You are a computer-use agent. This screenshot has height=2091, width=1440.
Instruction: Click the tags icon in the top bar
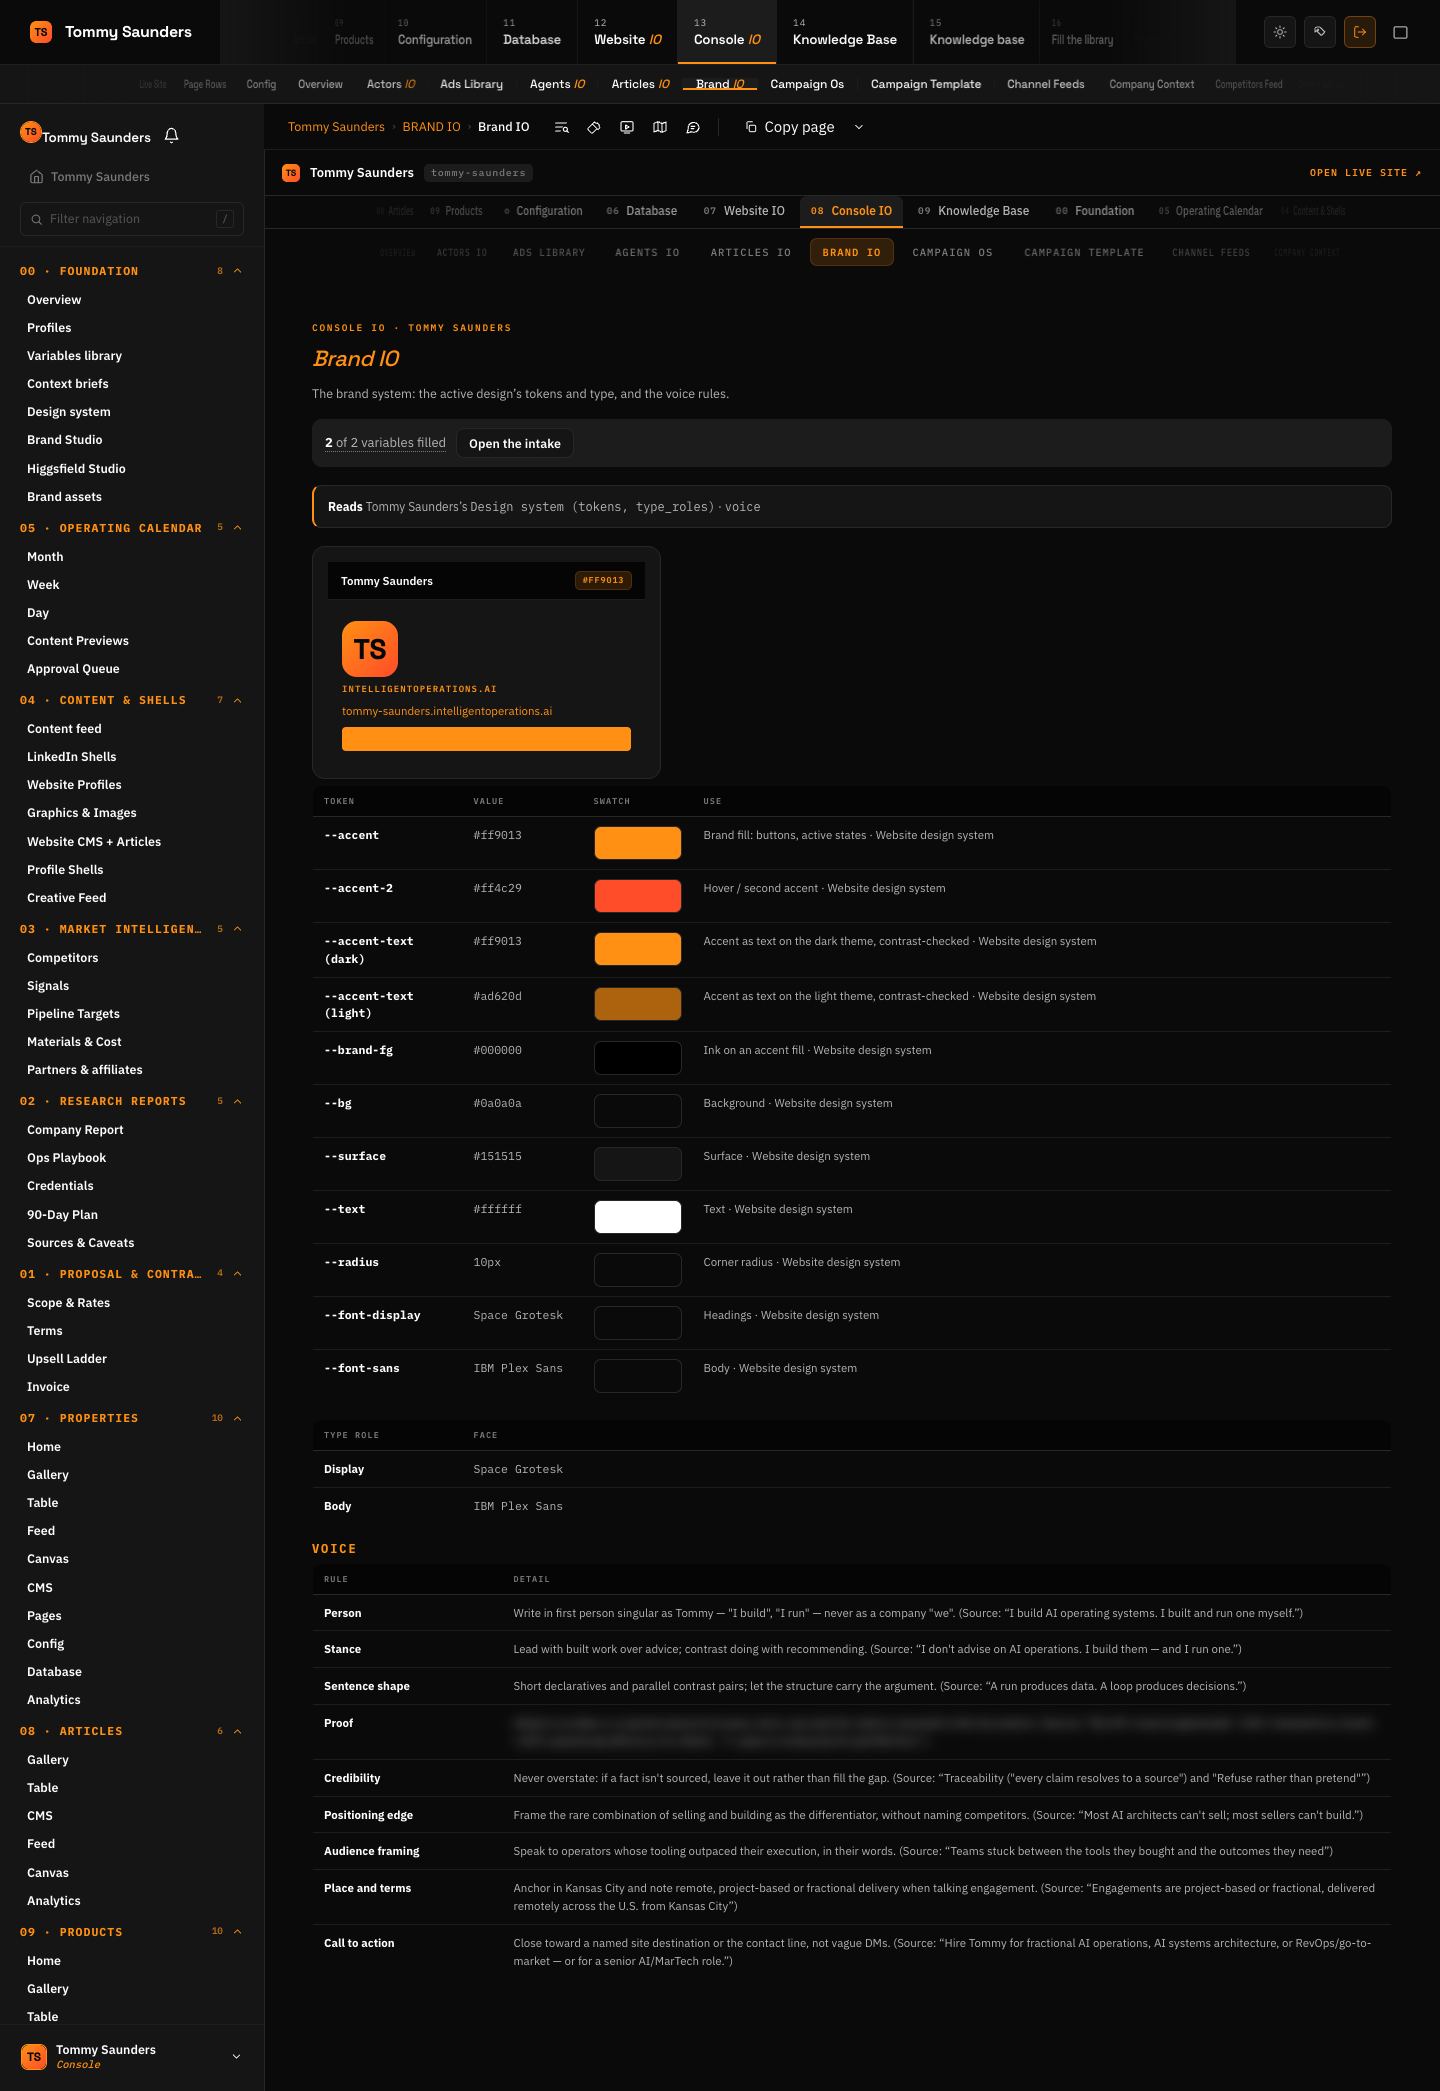point(1320,32)
